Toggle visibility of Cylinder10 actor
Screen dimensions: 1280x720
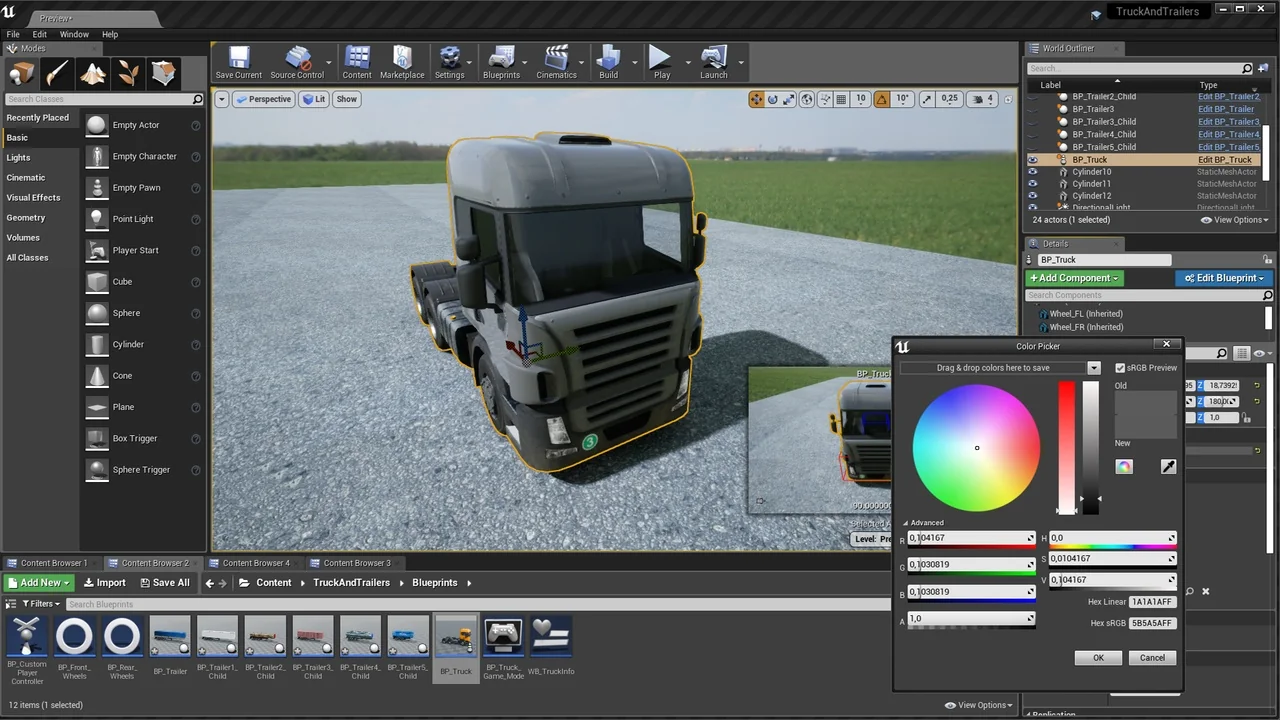pyautogui.click(x=1033, y=171)
